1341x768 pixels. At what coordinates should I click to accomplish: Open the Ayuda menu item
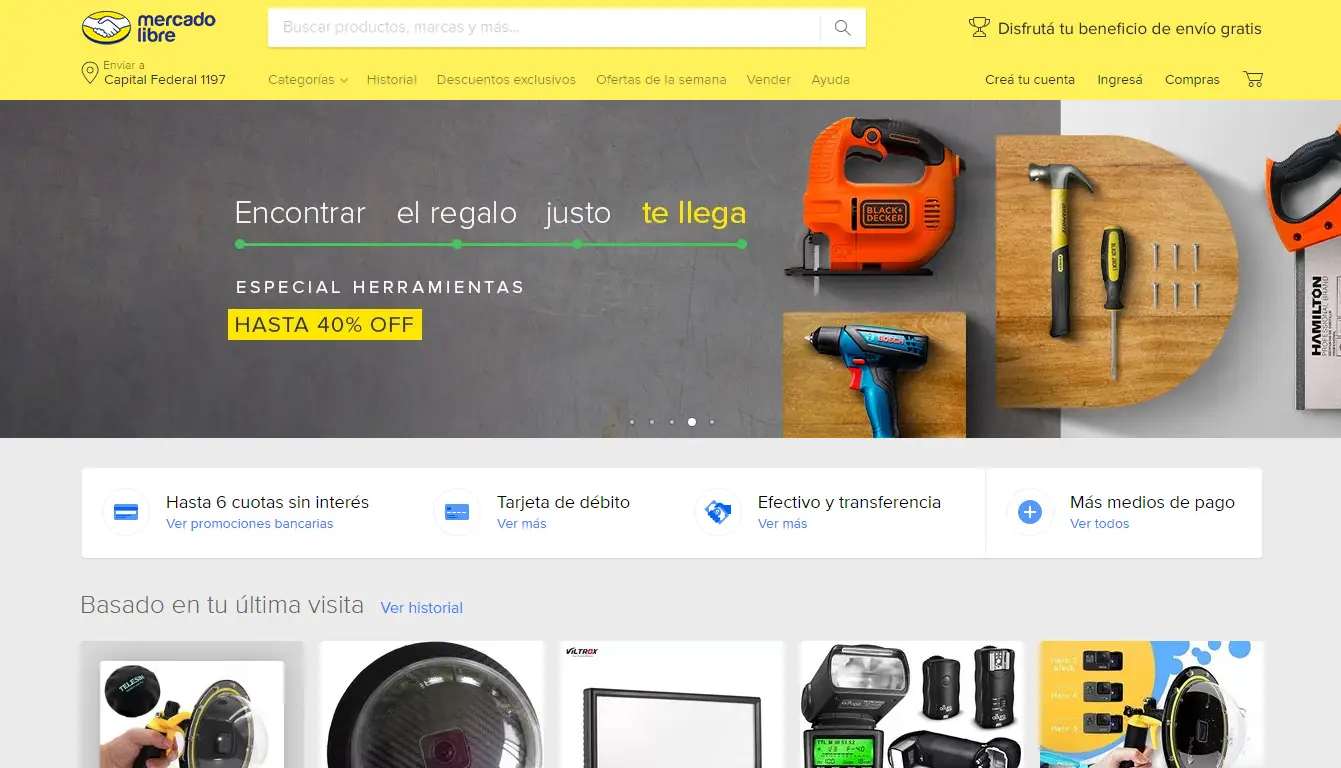tap(830, 80)
